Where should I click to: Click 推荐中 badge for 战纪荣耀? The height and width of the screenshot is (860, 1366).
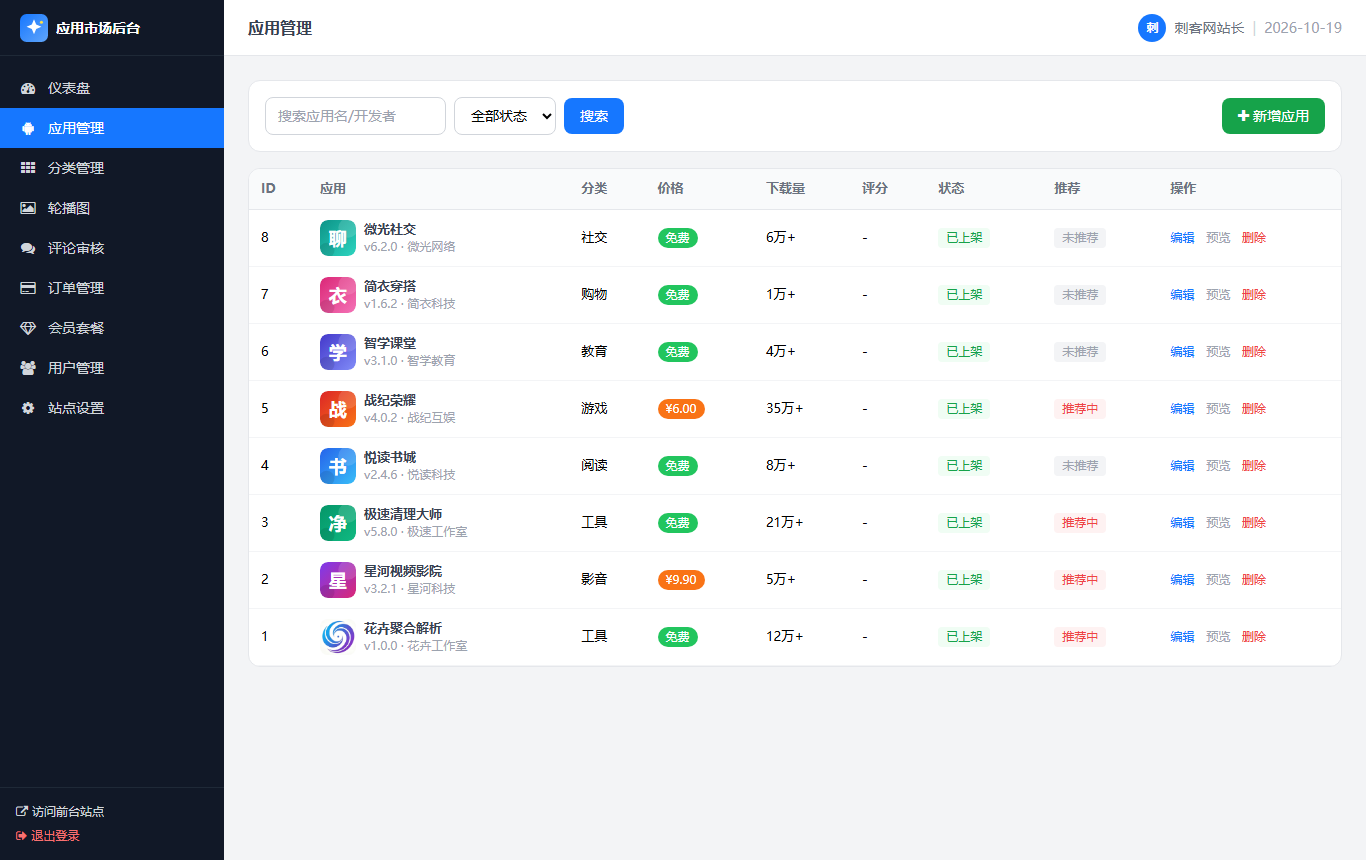coord(1080,409)
